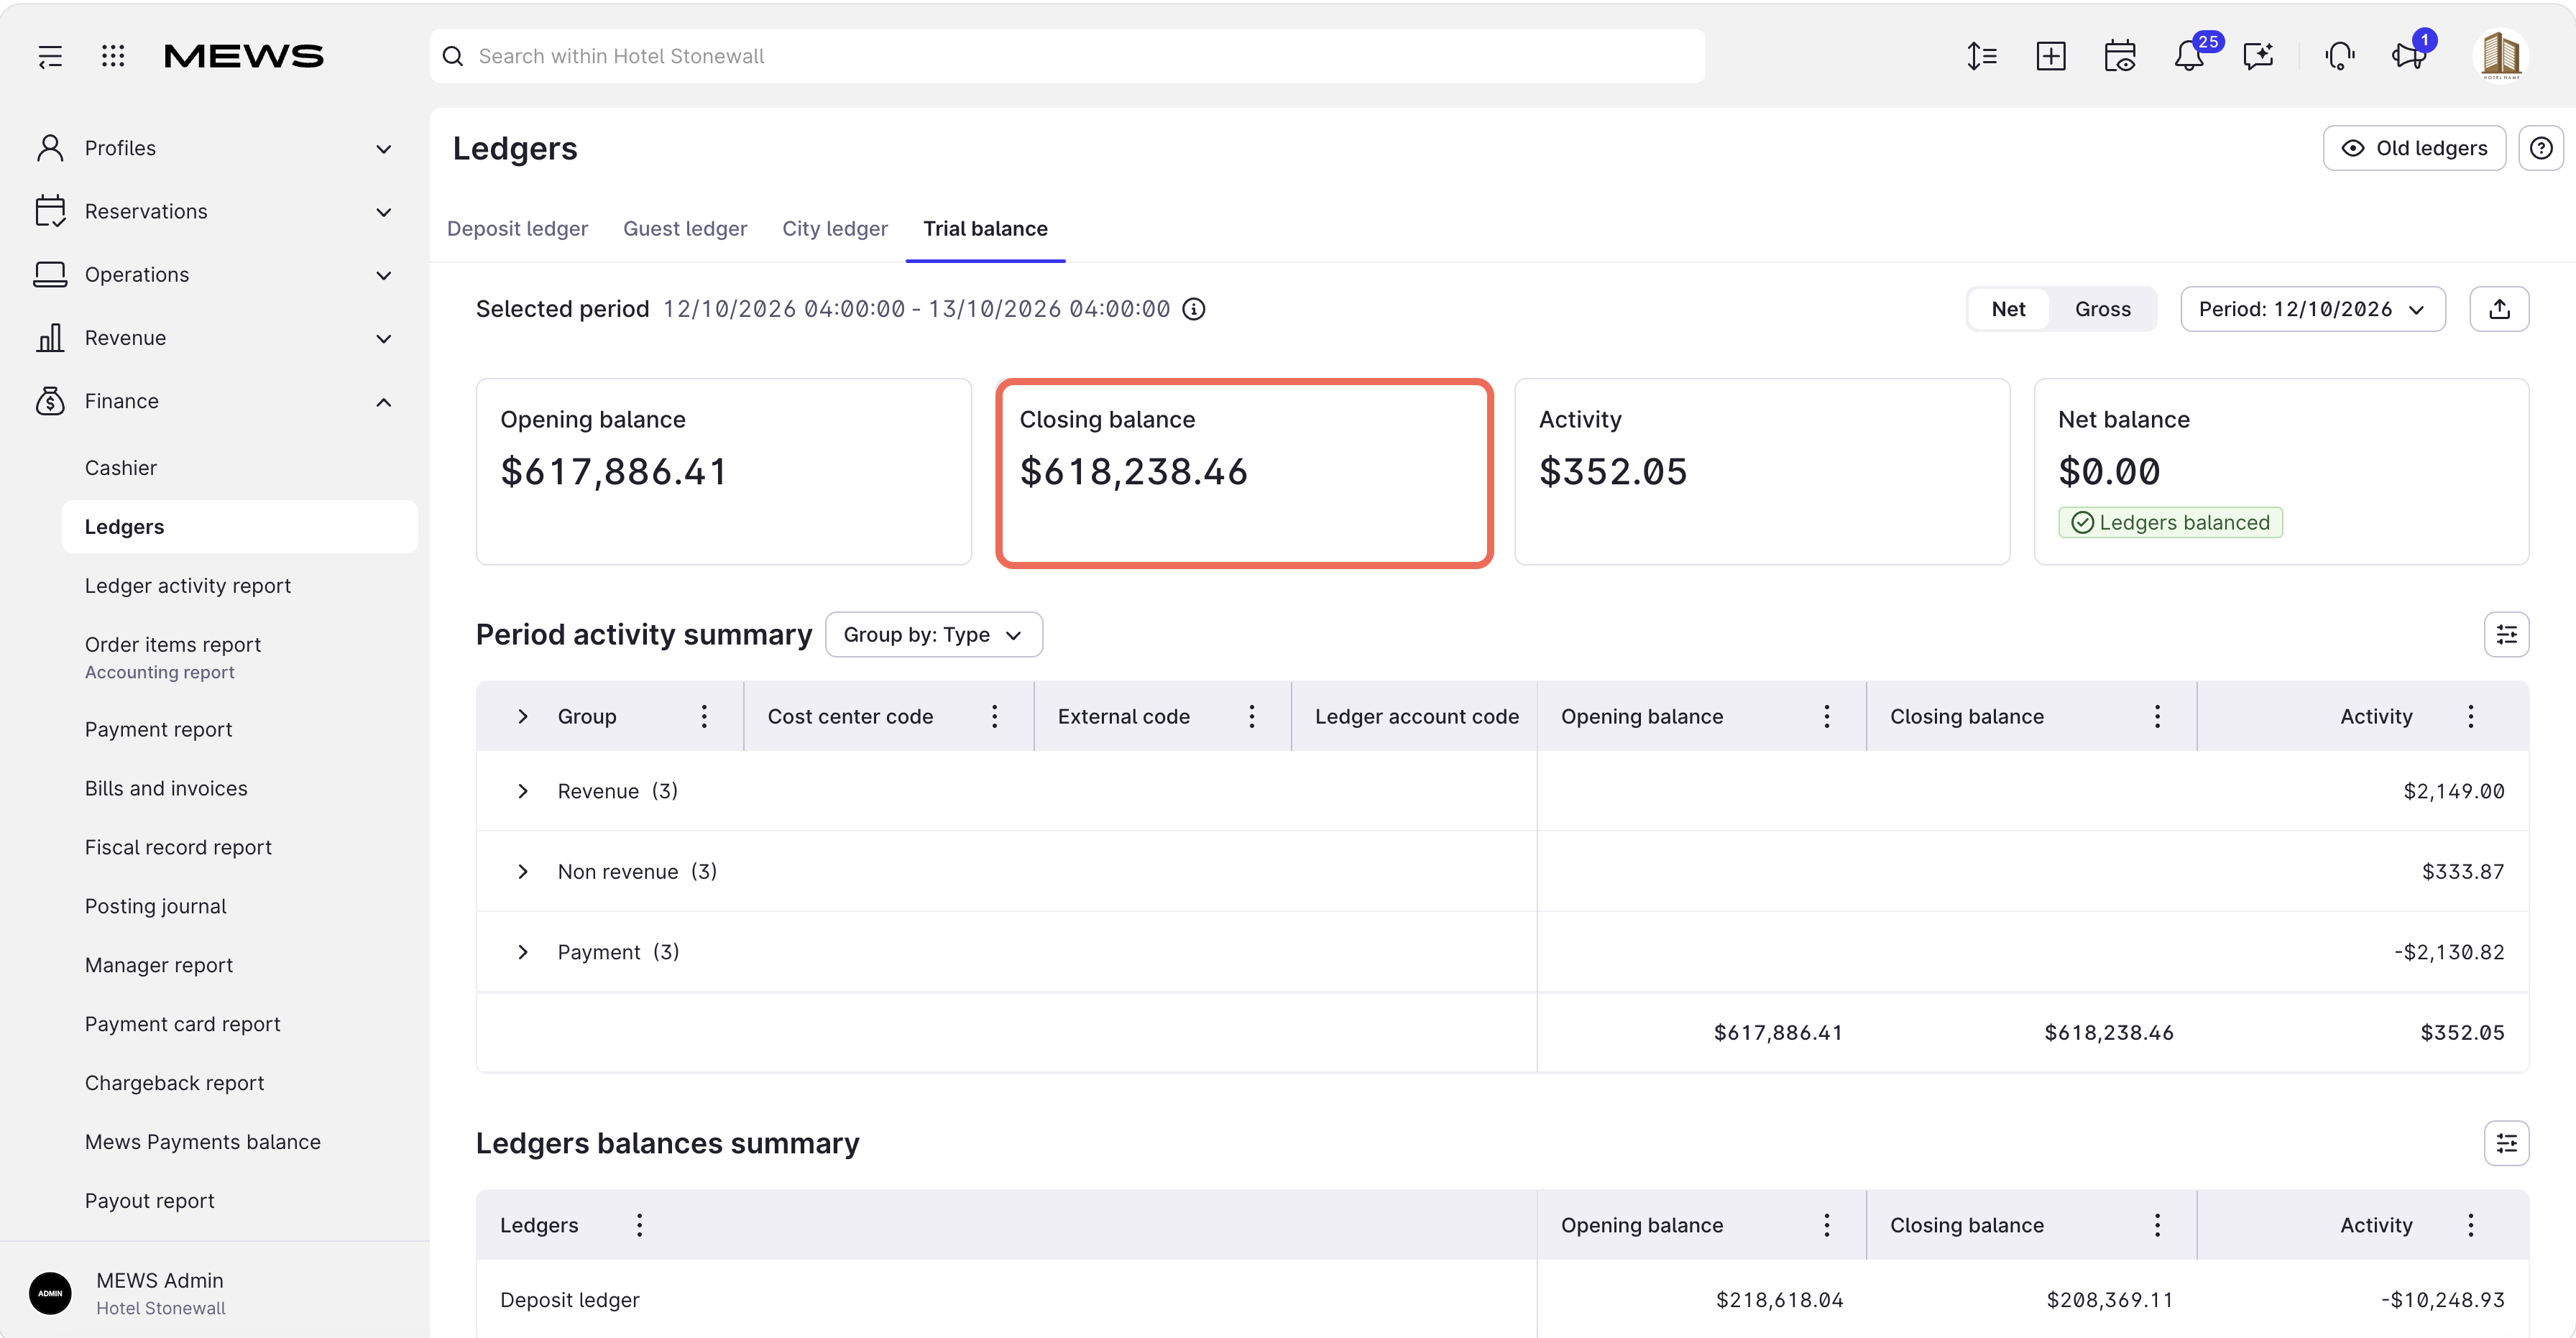
Task: Expand the Payment (3) row
Action: (x=522, y=952)
